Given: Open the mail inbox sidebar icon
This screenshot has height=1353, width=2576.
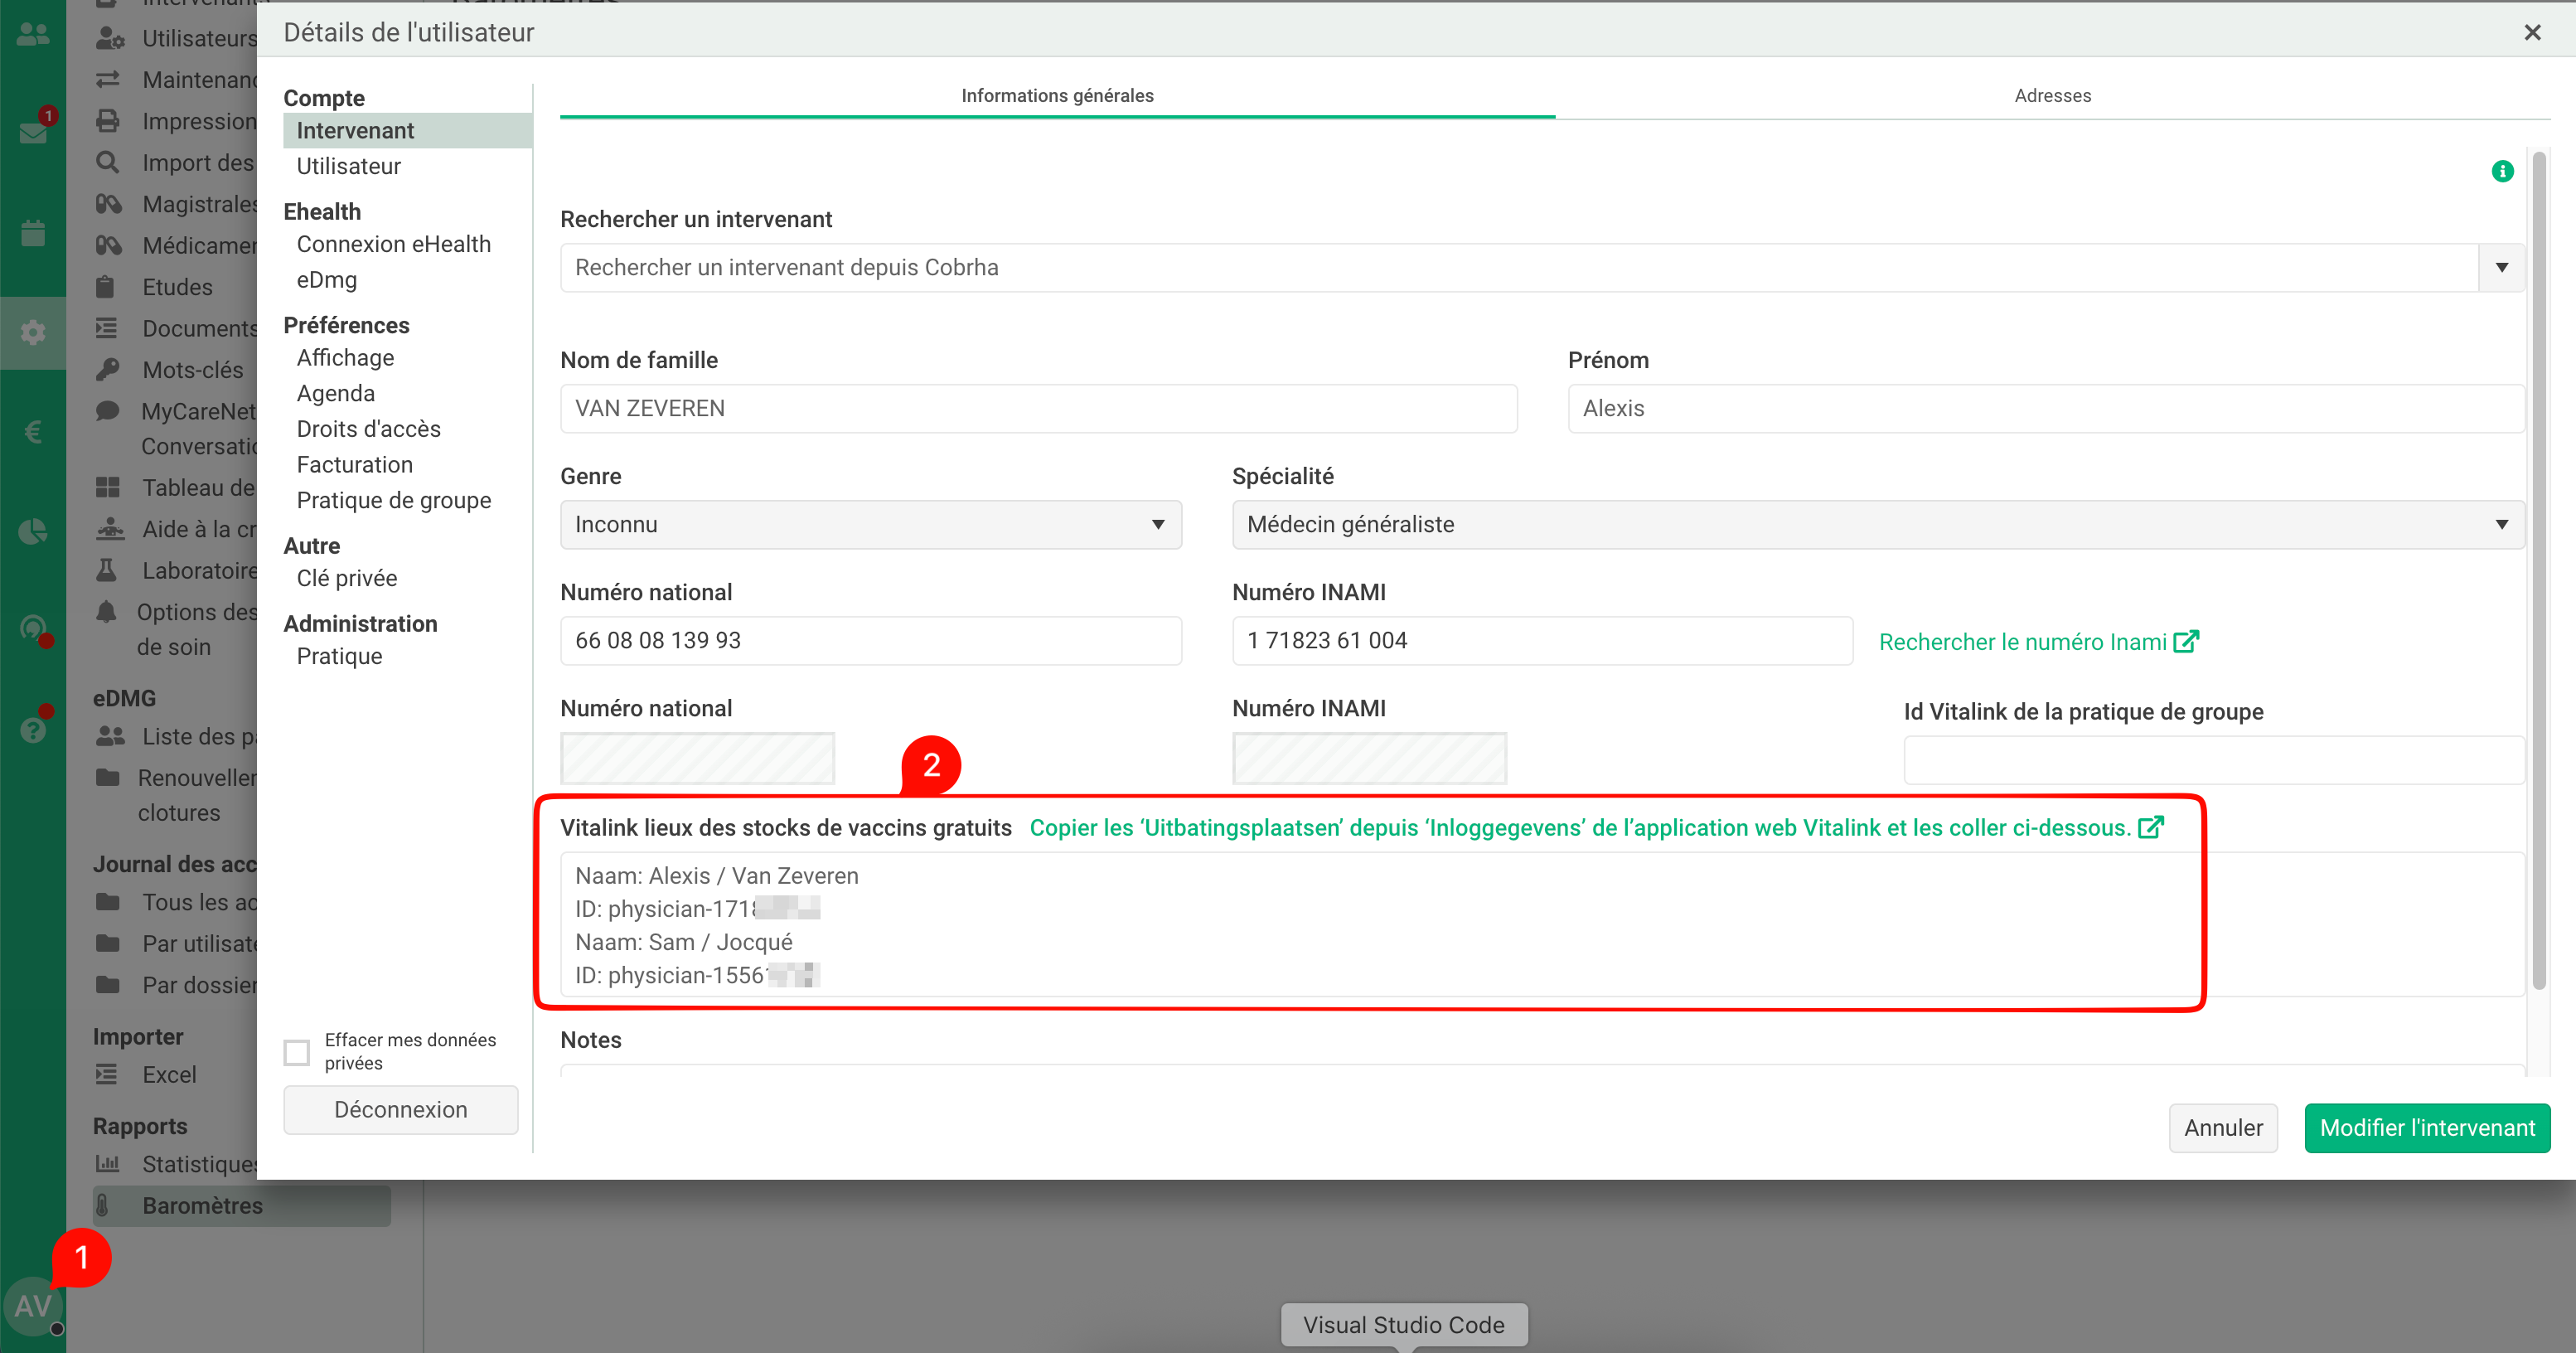Looking at the screenshot, I should tap(33, 132).
